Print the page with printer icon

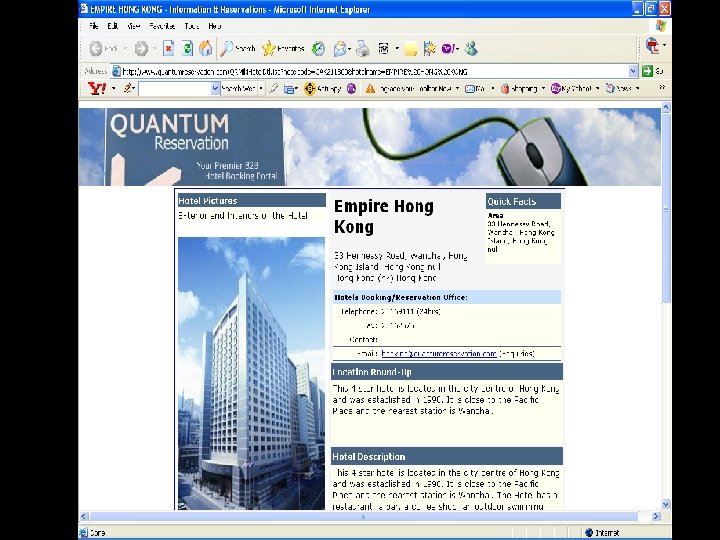[363, 48]
